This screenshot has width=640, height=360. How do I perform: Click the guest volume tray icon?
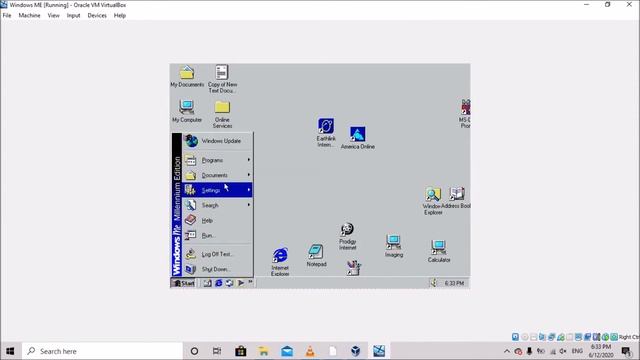click(433, 283)
